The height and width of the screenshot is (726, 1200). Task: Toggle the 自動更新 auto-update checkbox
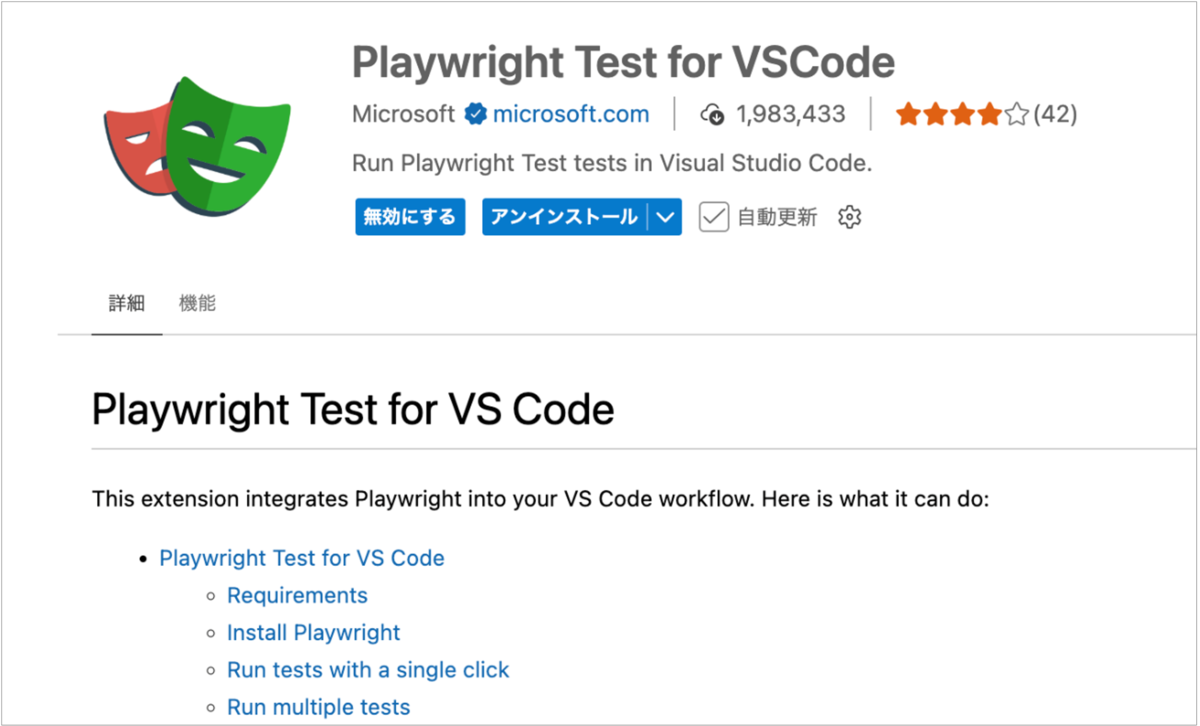tap(713, 217)
